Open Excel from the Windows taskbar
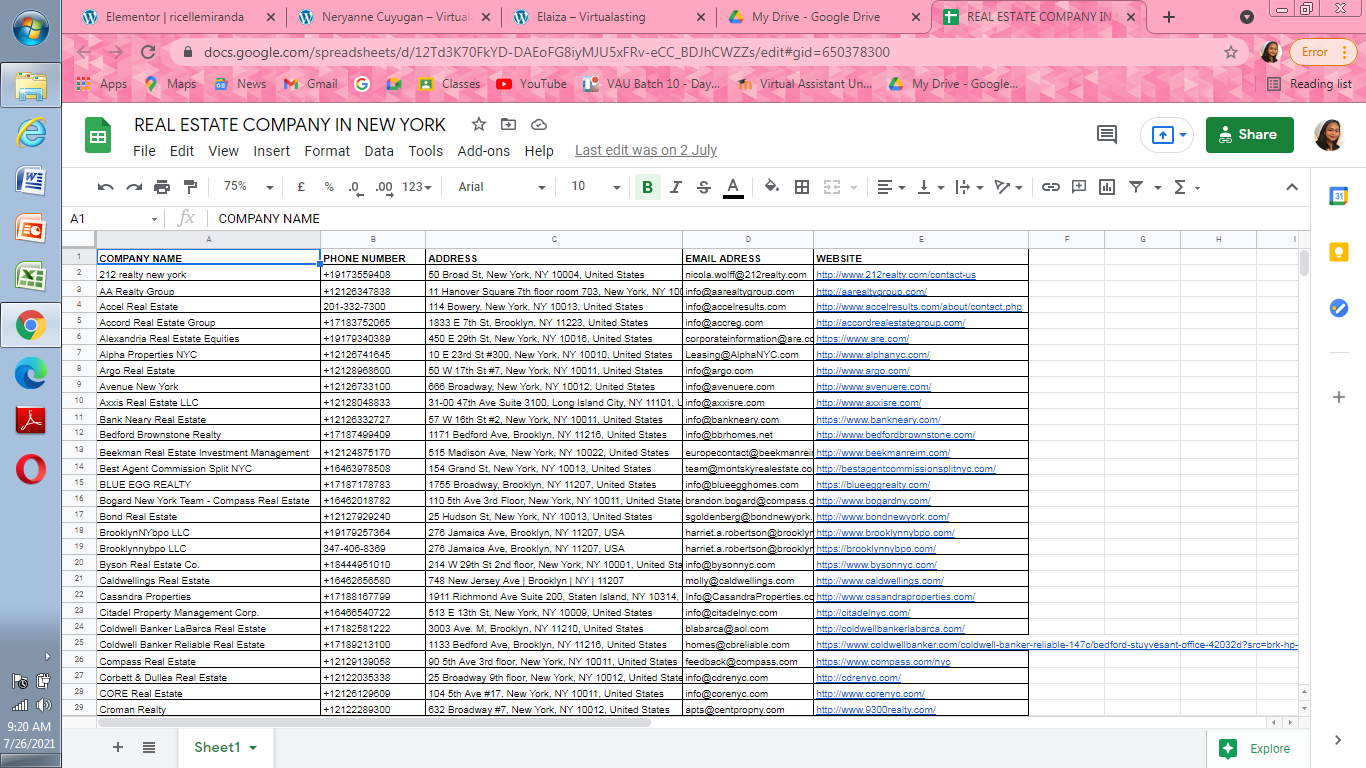1366x768 pixels. click(30, 276)
